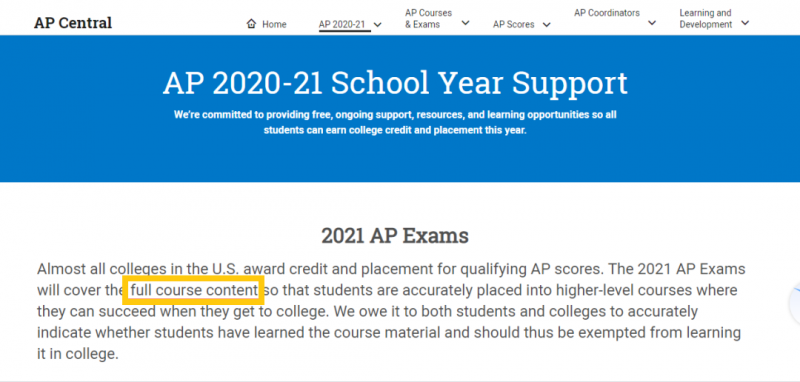Screen dimensions: 800x382
Task: Expand the chevron next to AP Scores
Action: pos(546,24)
